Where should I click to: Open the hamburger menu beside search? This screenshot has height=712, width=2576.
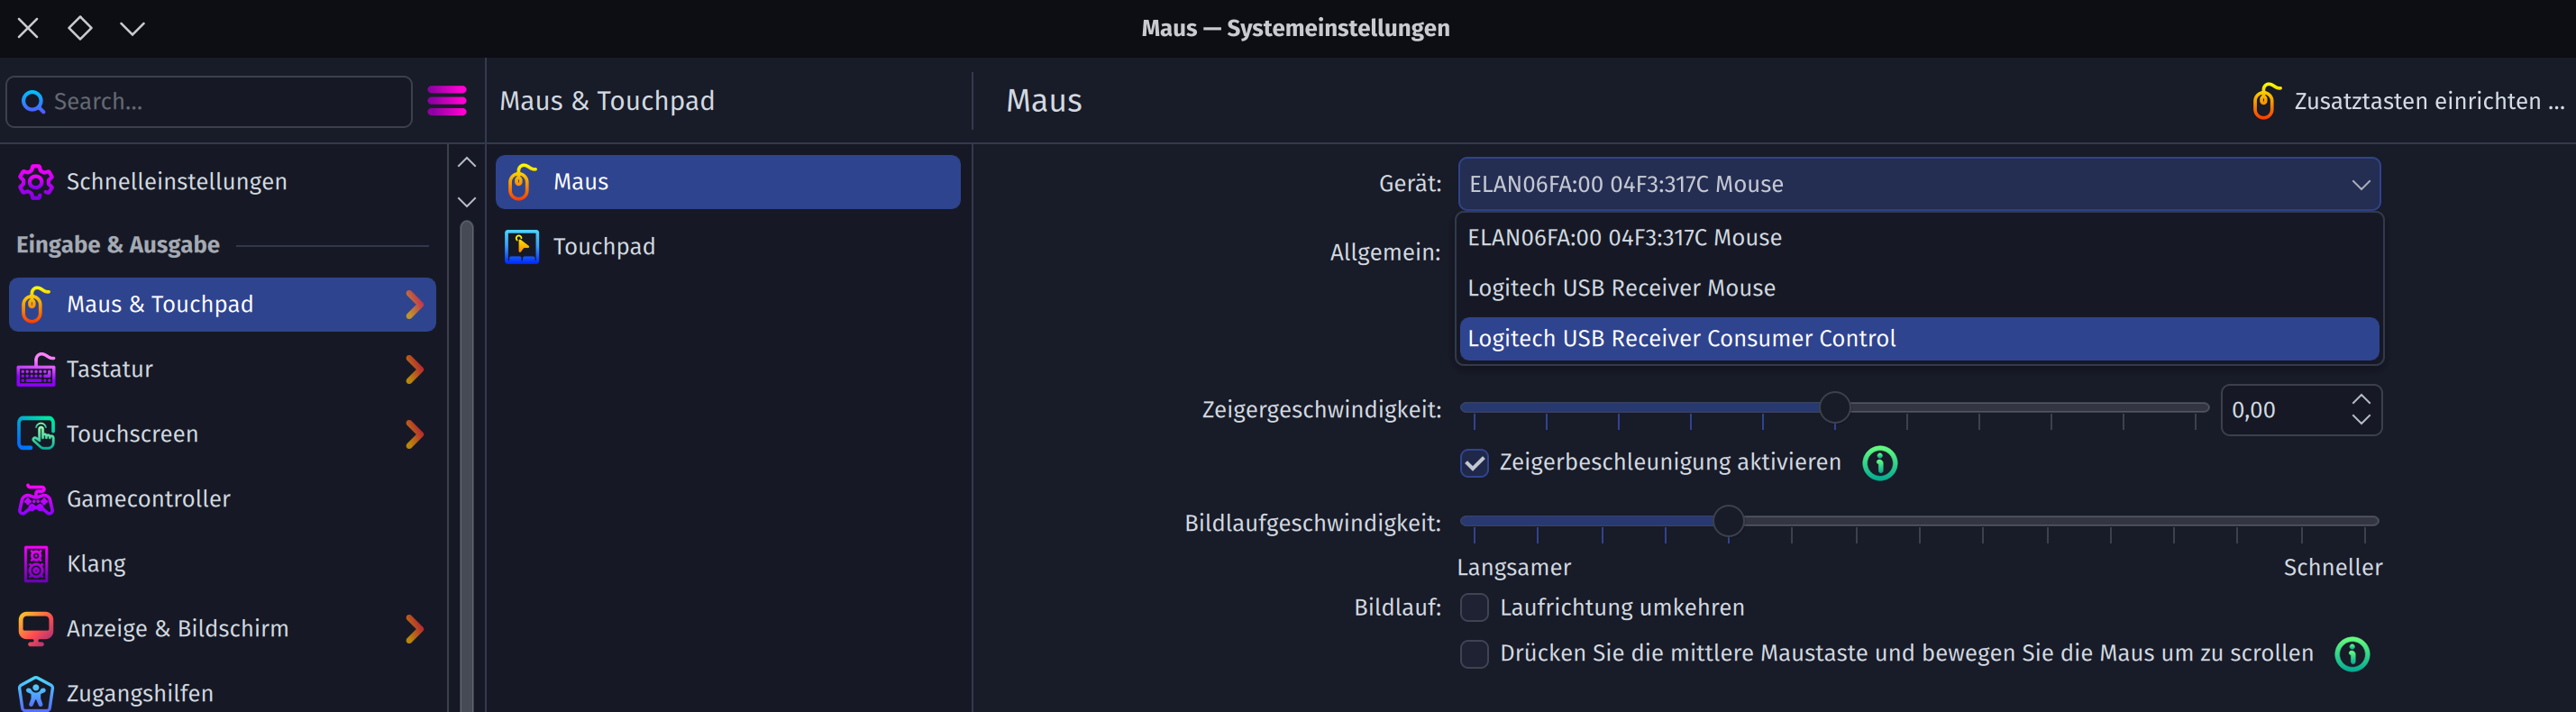point(447,101)
